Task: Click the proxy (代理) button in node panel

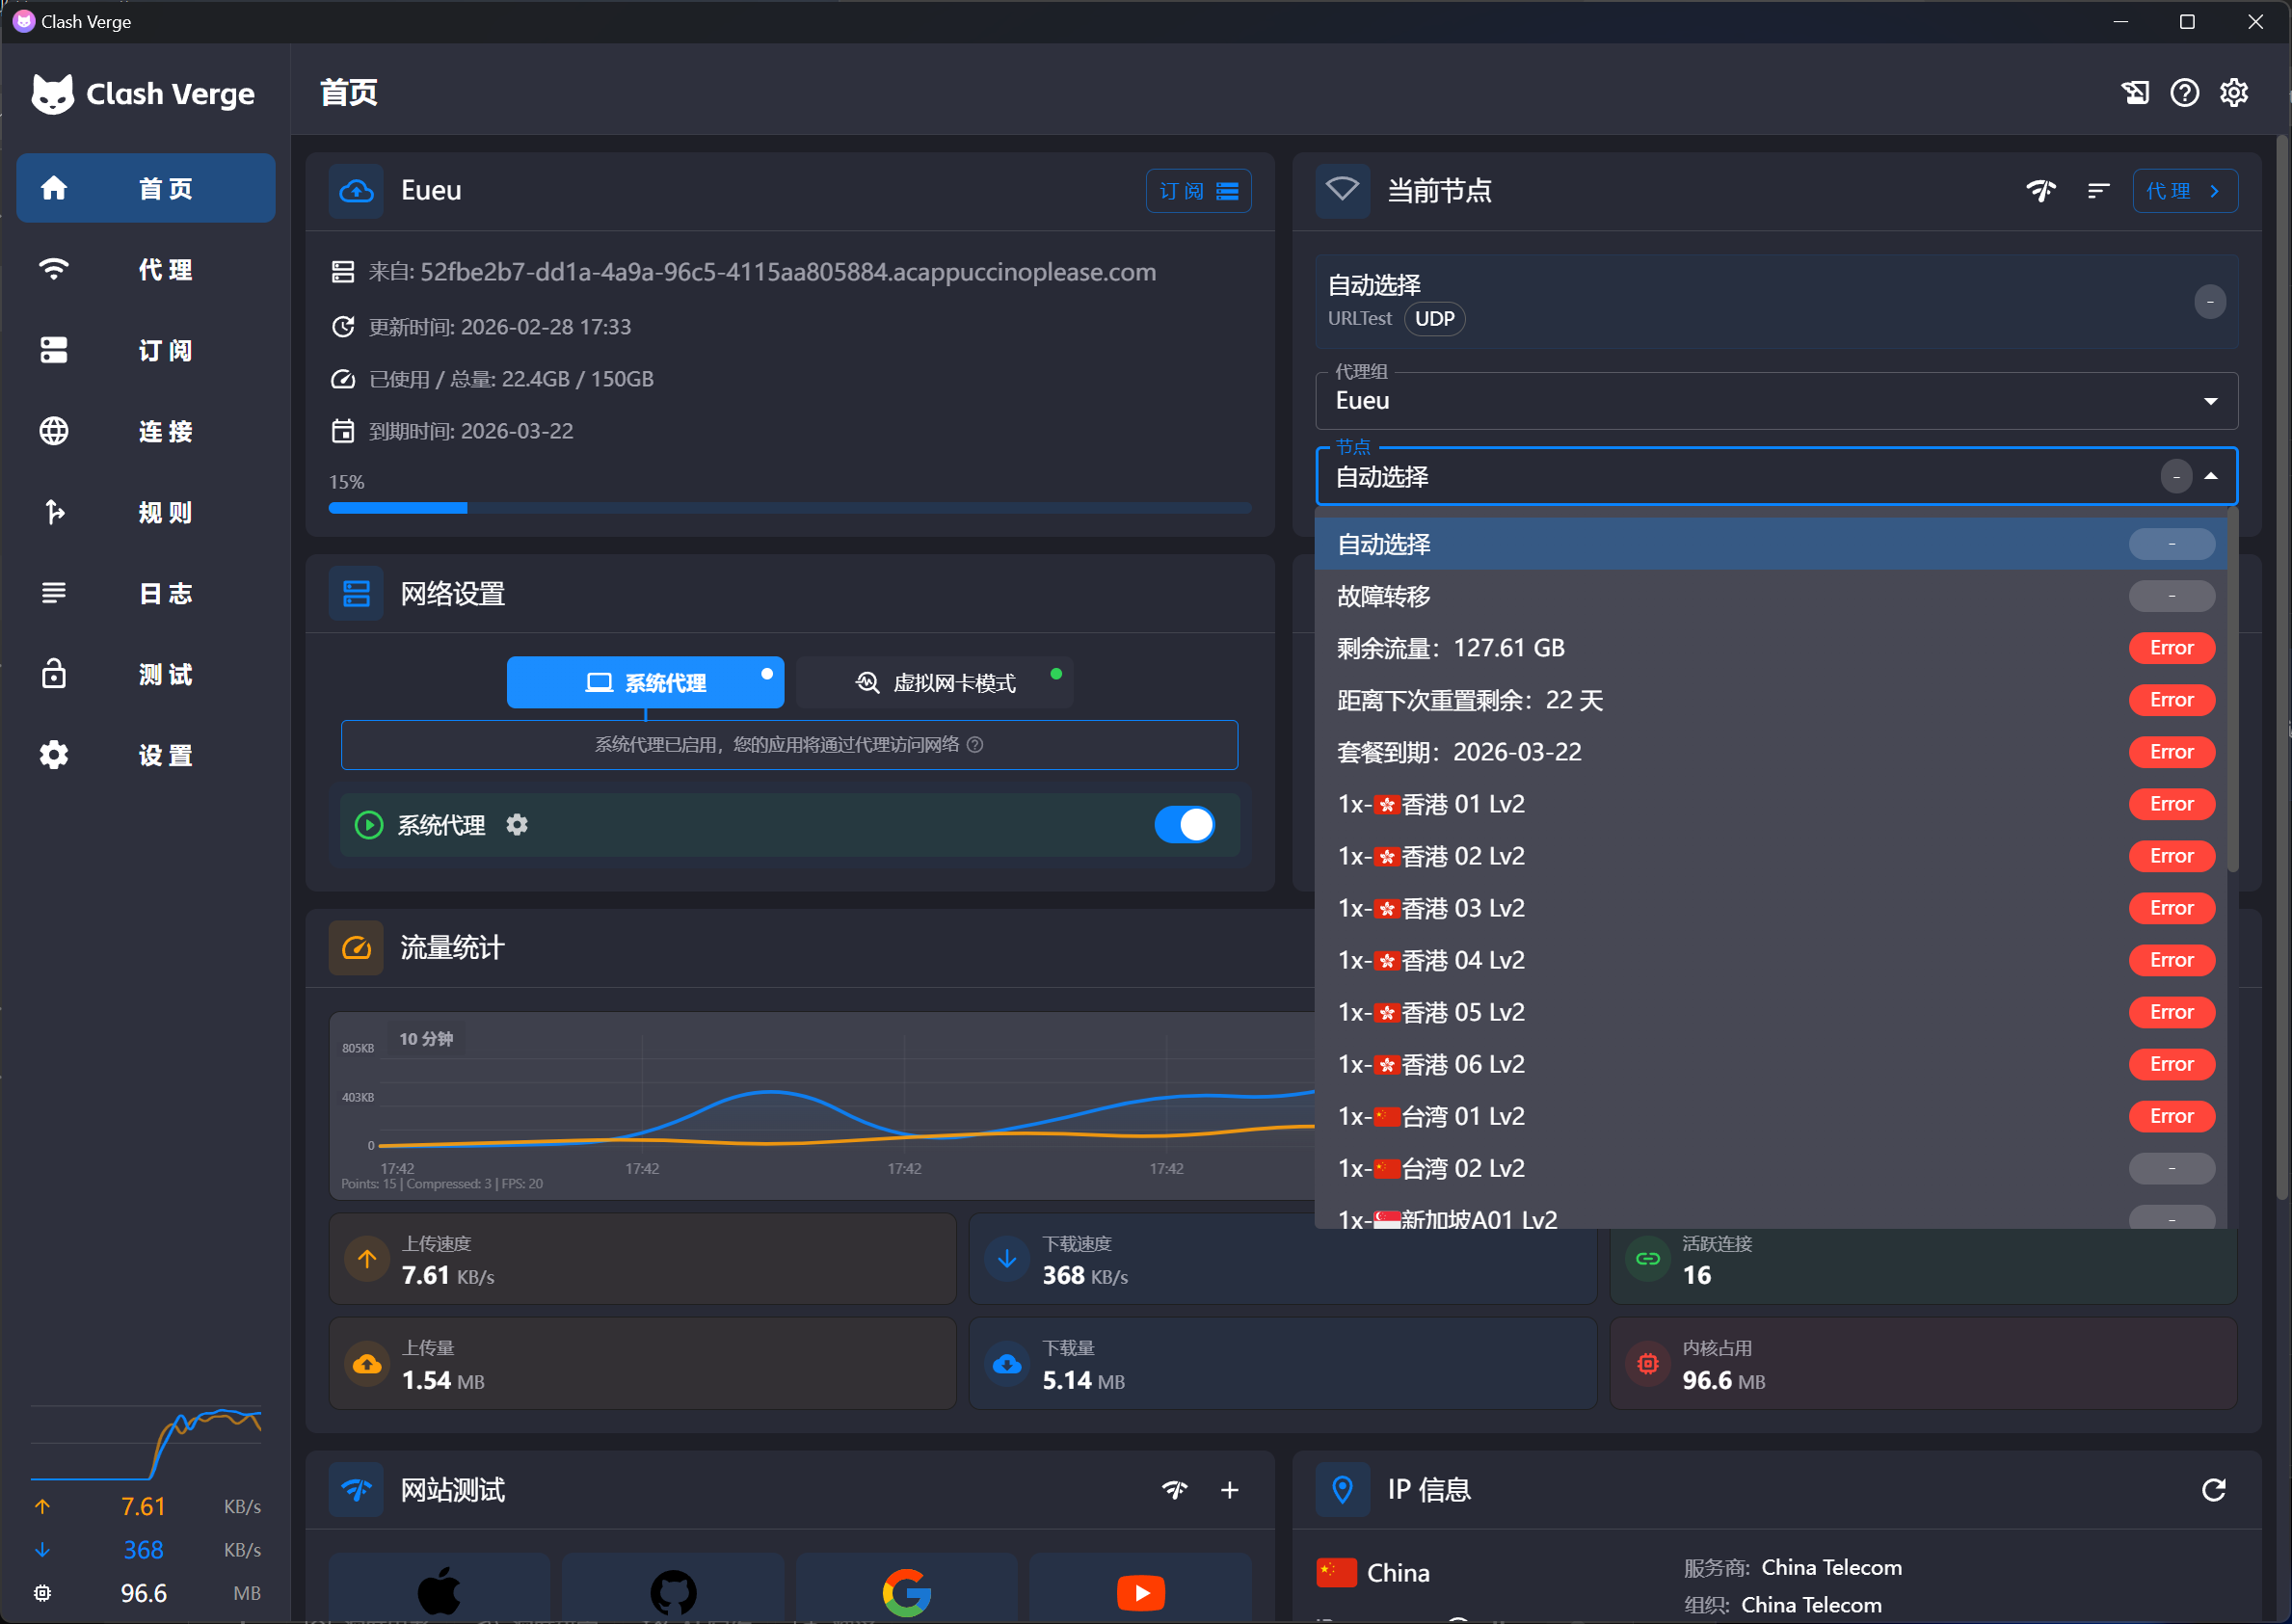Action: click(2184, 190)
